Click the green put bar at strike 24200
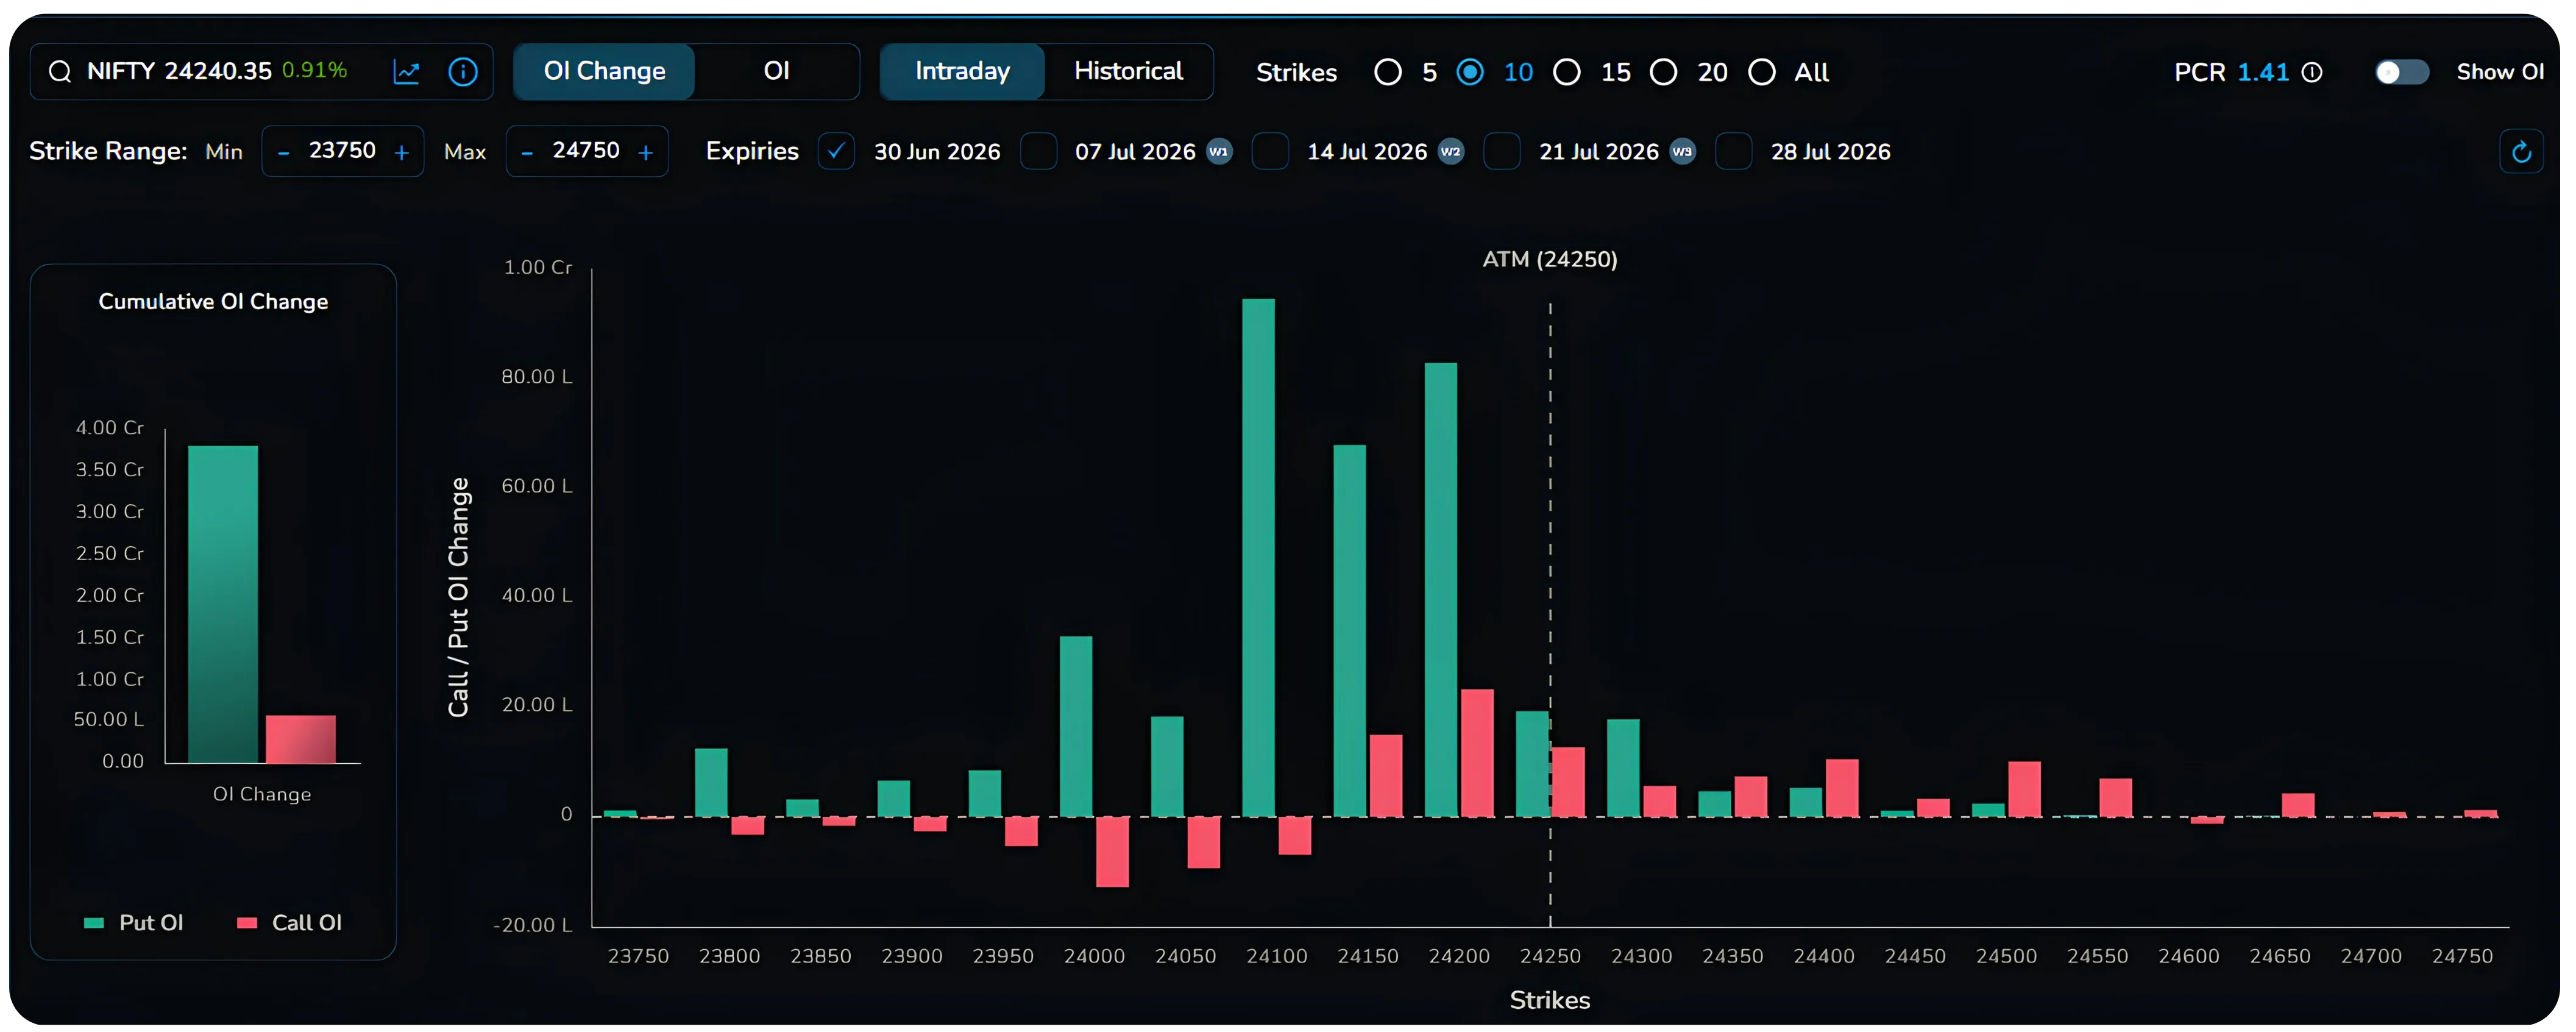The width and height of the screenshot is (2576, 1032). tap(1441, 590)
